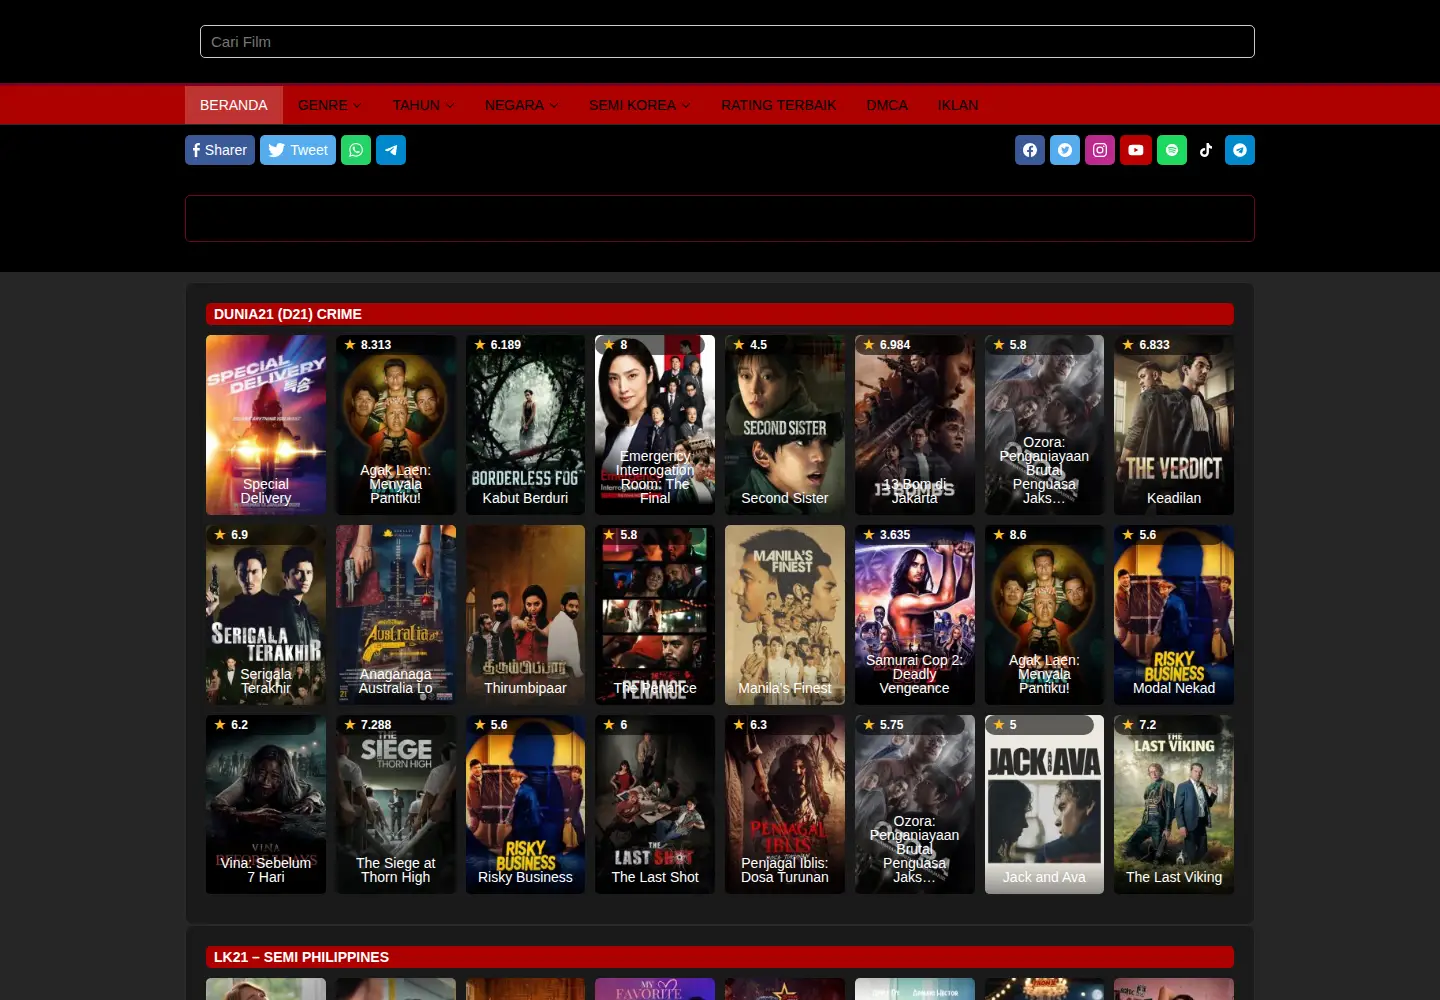
Task: Go to the TikTok icon
Action: [x=1206, y=150]
